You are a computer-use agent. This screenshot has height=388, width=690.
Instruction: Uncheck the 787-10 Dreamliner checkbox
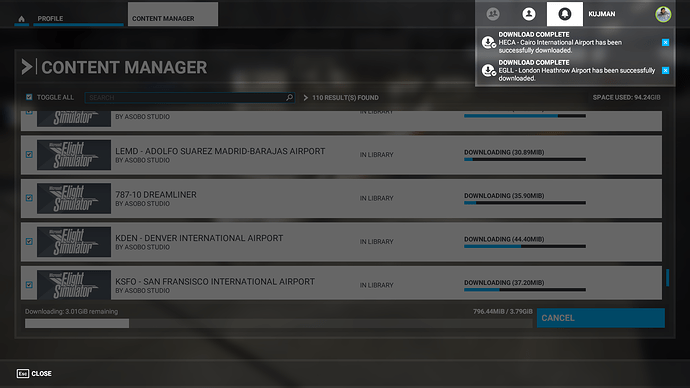(x=29, y=198)
